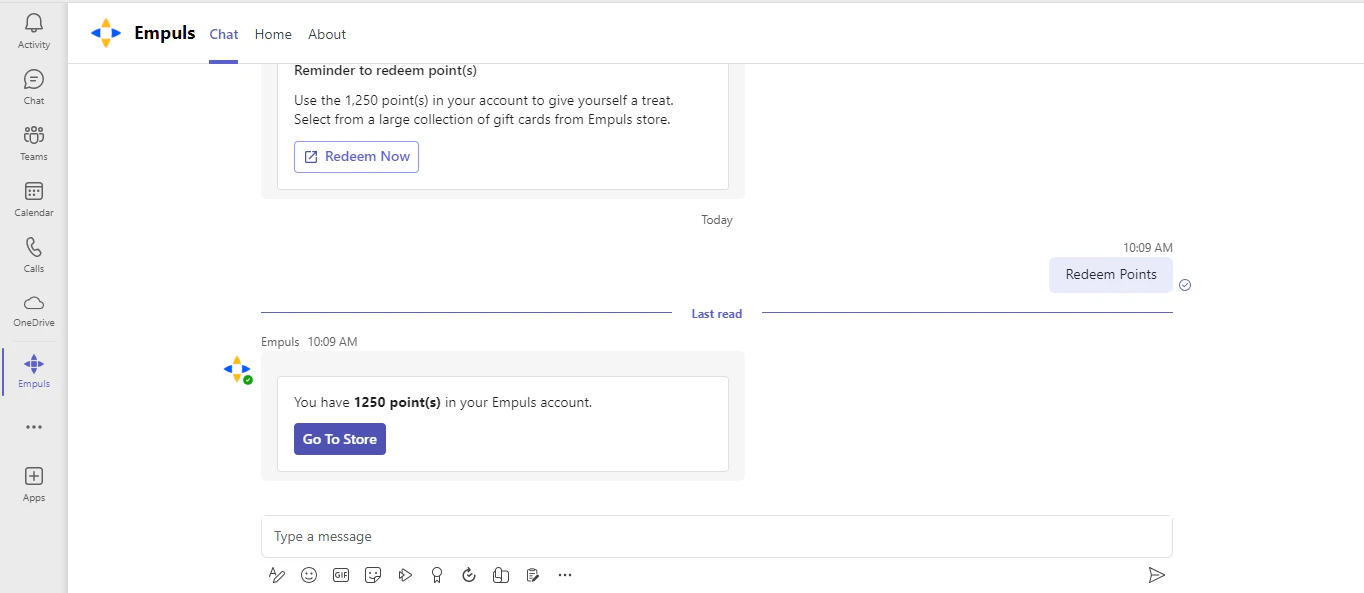Click the Empuls logo in header
Screen dimensions: 1364x593
pyautogui.click(x=106, y=33)
